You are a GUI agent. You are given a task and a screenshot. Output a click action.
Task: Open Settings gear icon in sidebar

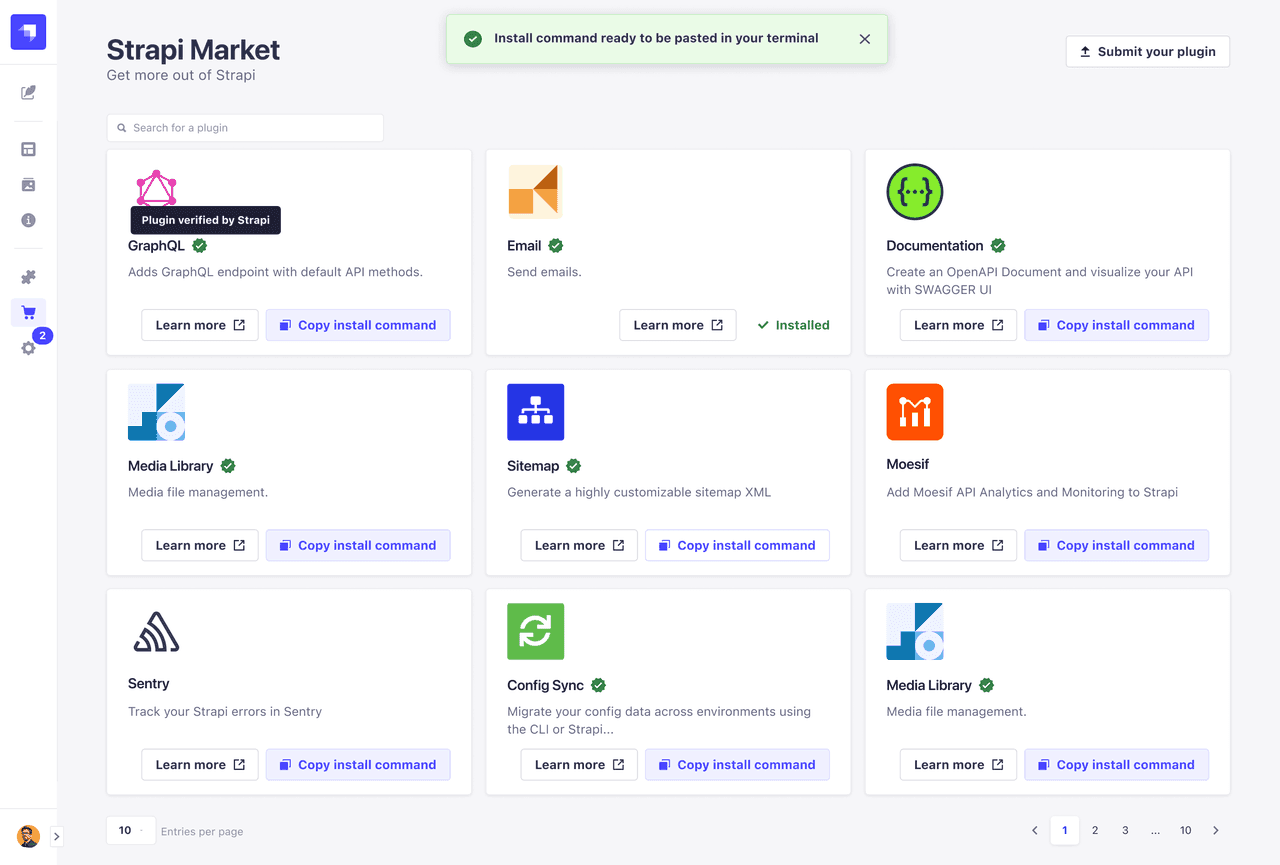click(28, 348)
